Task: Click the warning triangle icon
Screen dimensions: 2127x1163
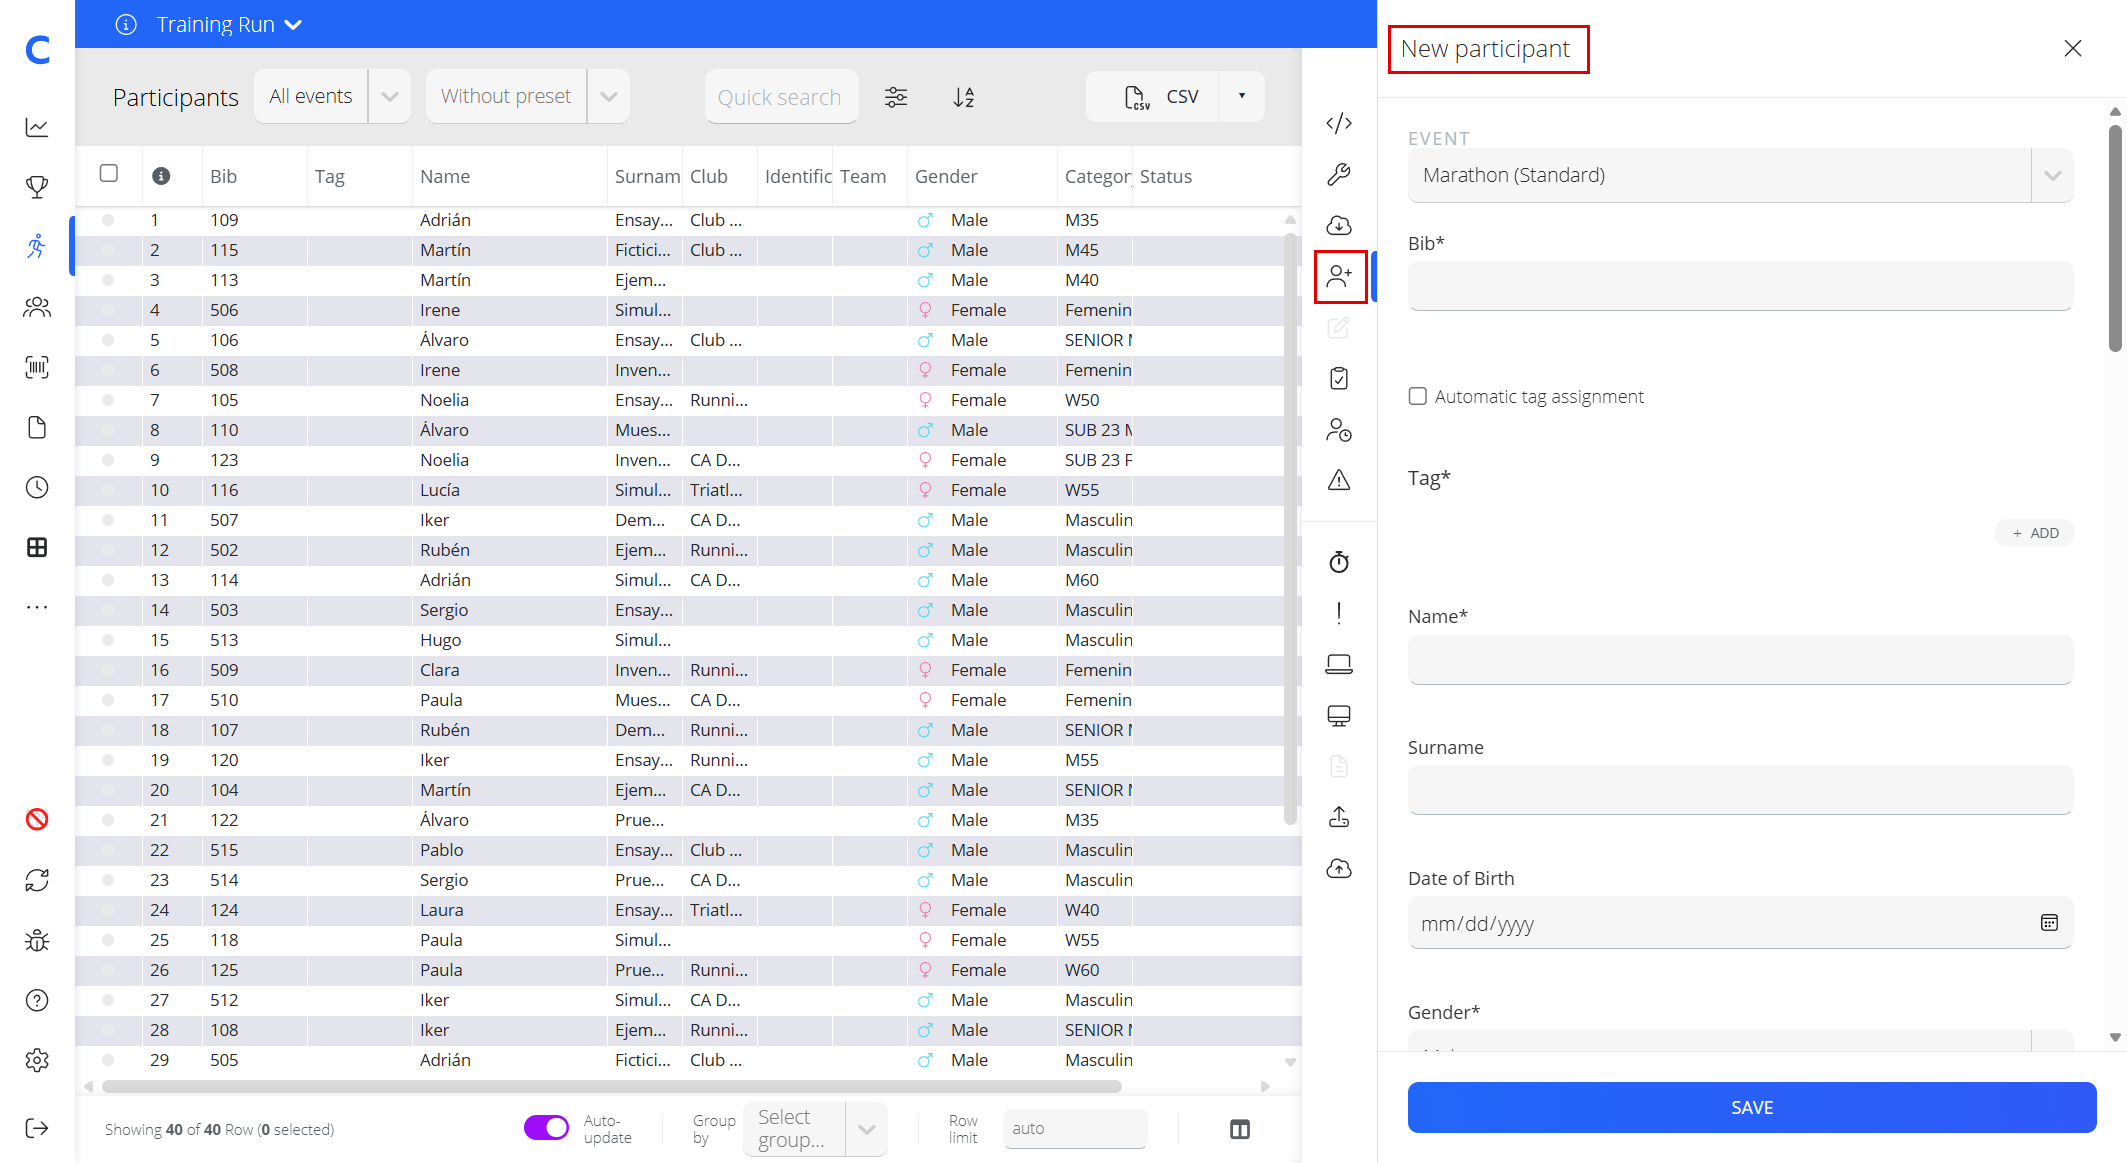Action: [x=1339, y=481]
